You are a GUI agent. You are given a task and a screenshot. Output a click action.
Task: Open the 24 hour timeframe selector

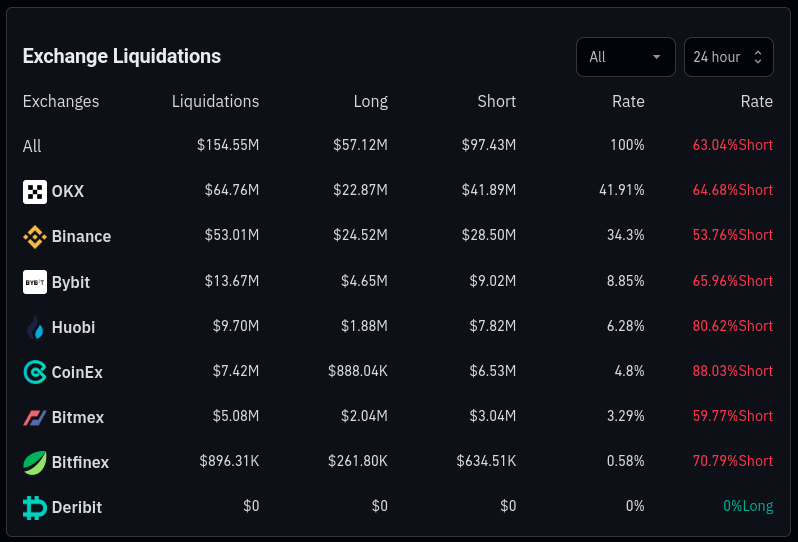click(x=728, y=57)
